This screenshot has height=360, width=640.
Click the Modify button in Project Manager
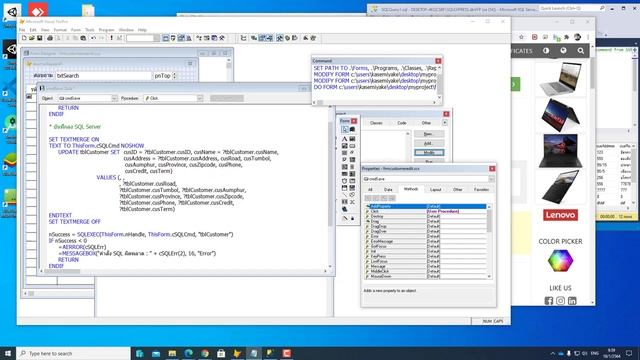(429, 153)
